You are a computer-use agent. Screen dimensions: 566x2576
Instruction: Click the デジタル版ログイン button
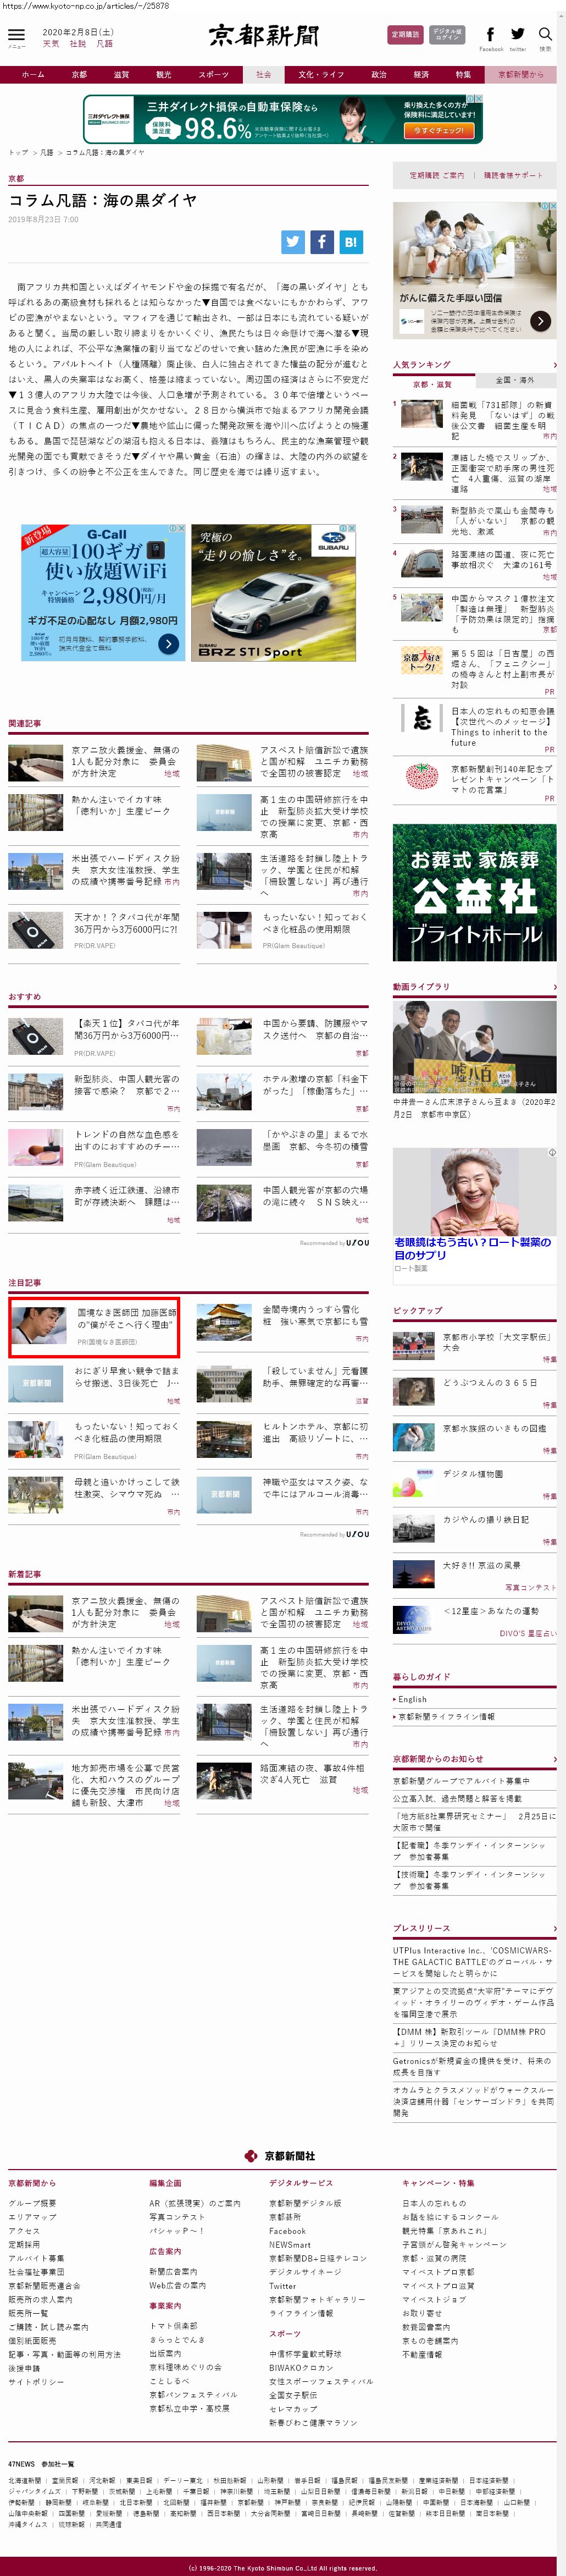pyautogui.click(x=446, y=35)
